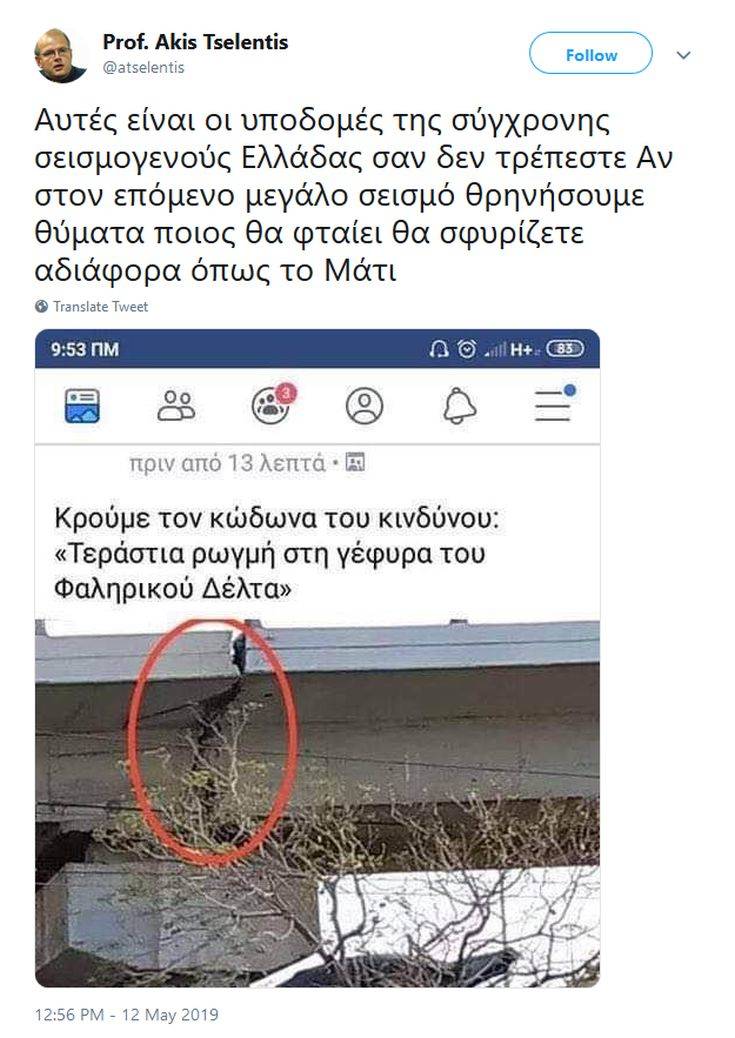Open Prof. Akis Tselentis profile picture

[x=60, y=56]
